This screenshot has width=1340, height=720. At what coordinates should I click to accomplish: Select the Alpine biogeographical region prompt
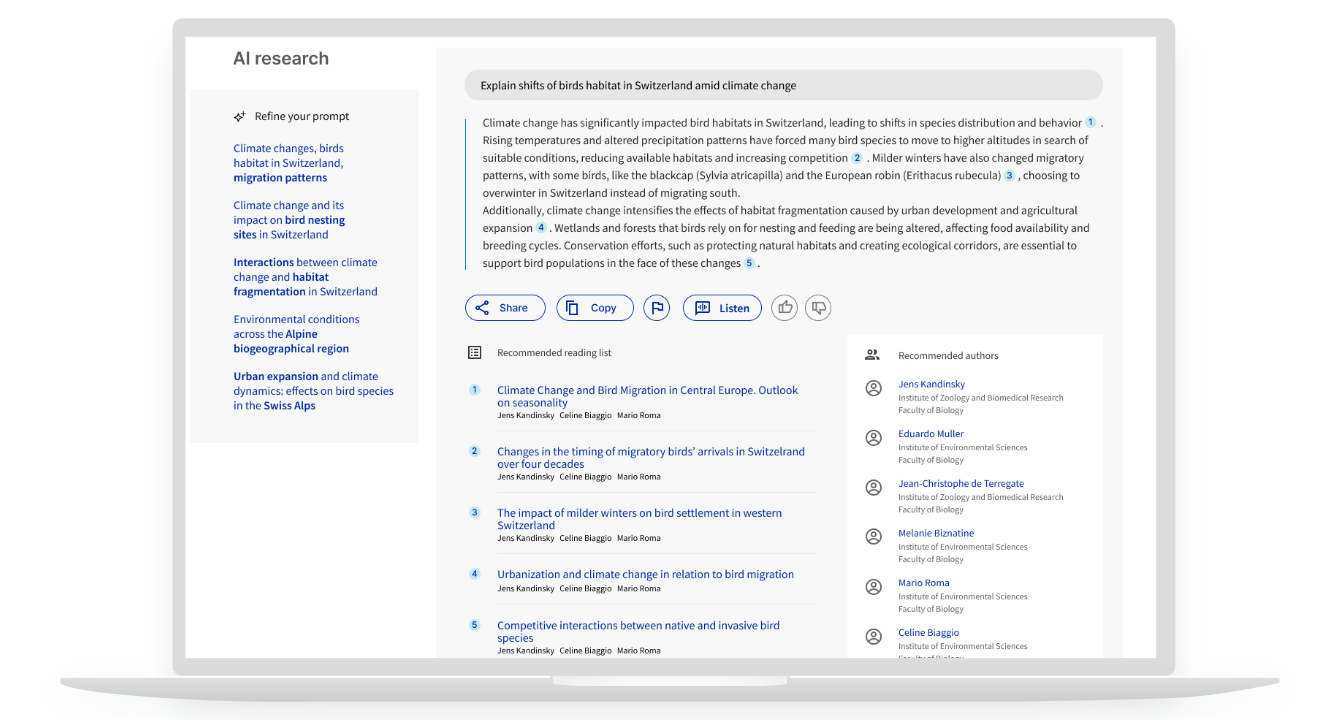pos(296,334)
